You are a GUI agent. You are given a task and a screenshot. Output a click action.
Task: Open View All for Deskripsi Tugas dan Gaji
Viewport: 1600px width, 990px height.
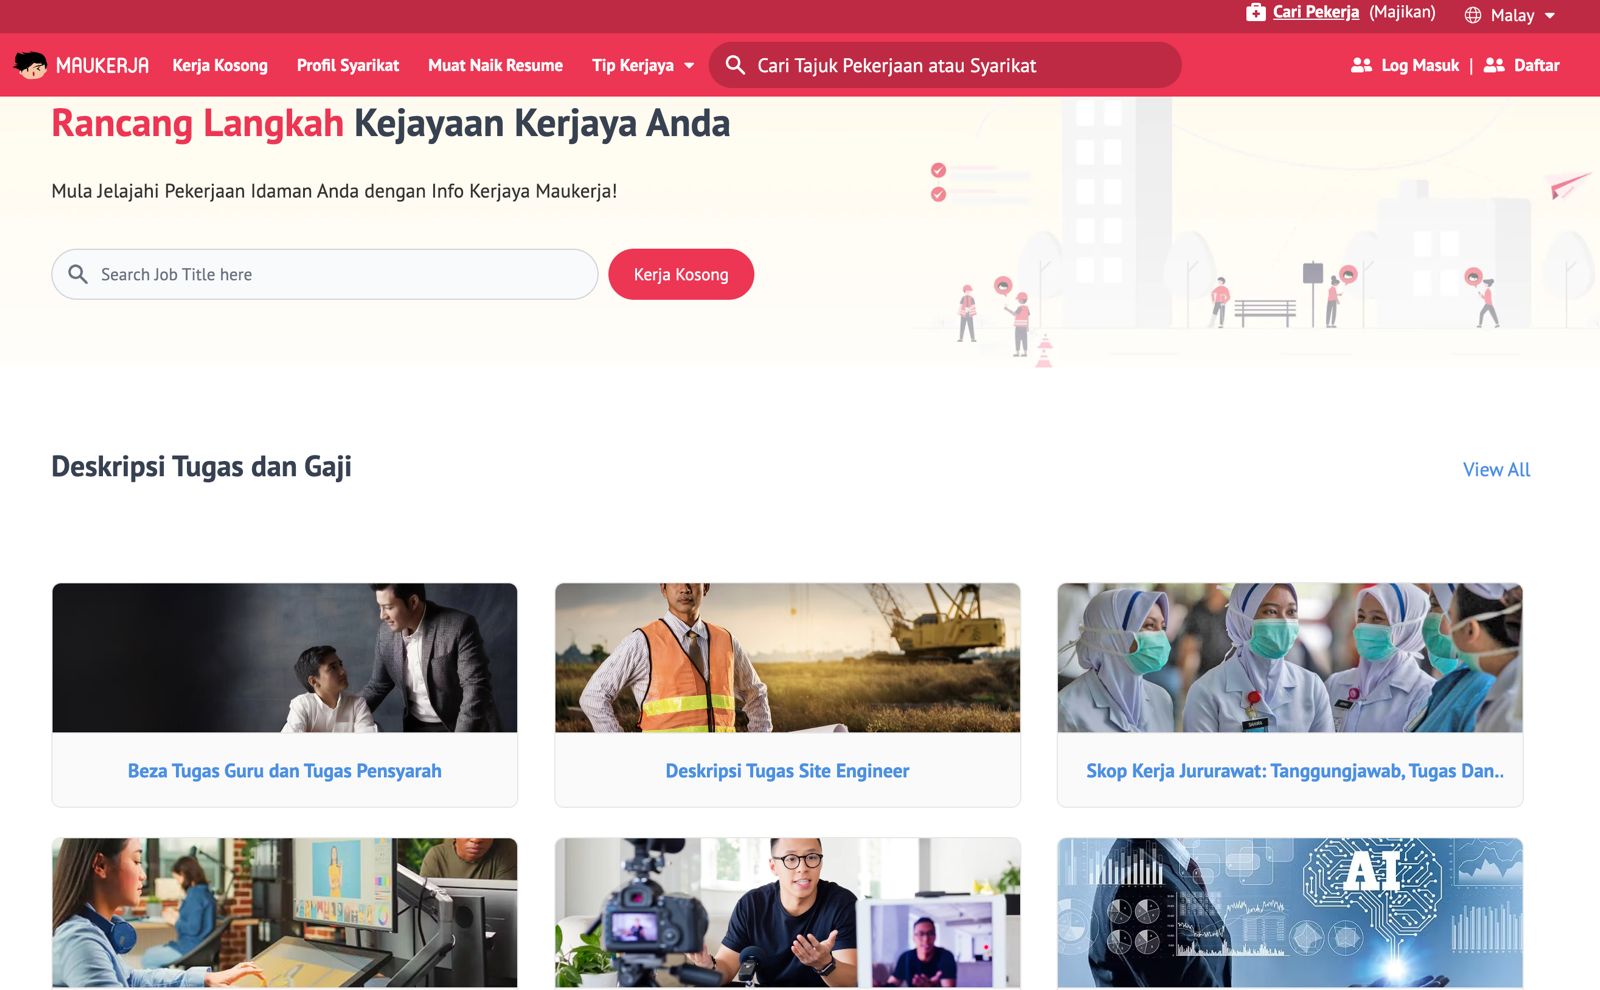(1495, 468)
